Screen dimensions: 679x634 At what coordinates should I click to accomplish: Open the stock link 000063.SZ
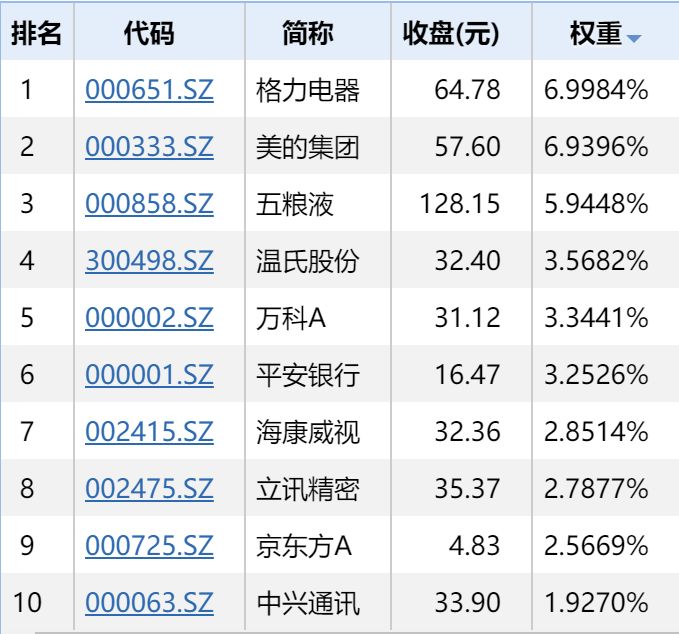[x=149, y=602]
